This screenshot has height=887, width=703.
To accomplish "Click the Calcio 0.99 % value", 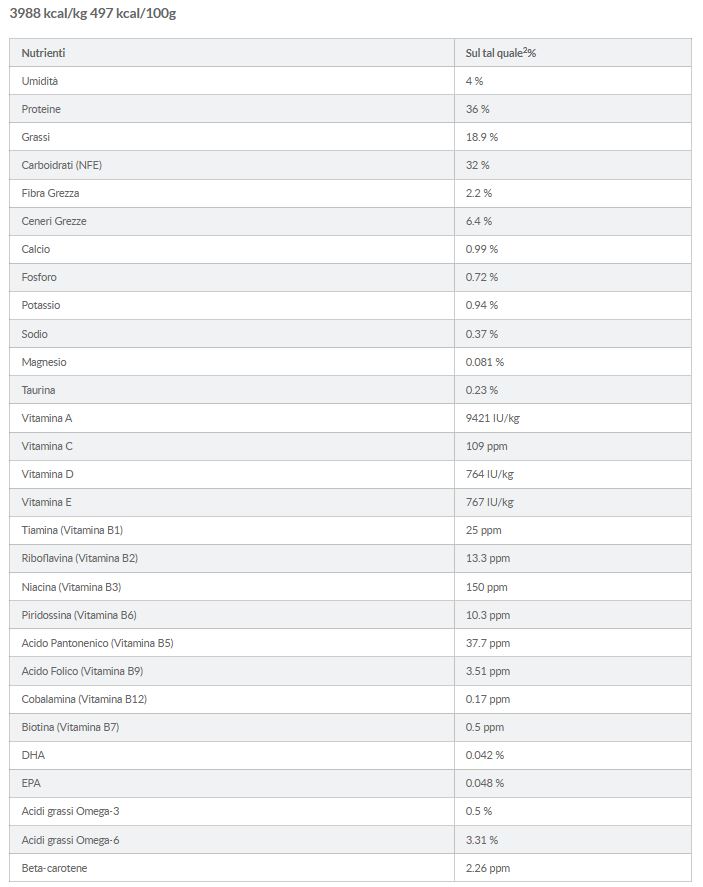I will pyautogui.click(x=482, y=249).
